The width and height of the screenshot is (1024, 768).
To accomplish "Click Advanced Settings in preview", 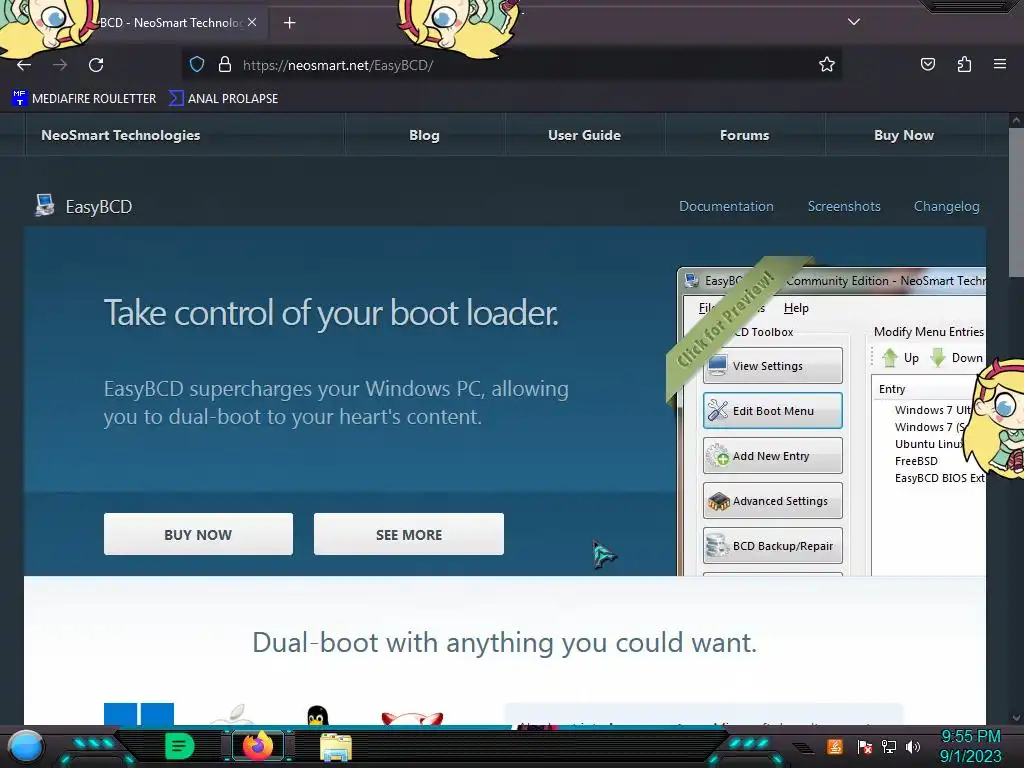I will [x=773, y=501].
